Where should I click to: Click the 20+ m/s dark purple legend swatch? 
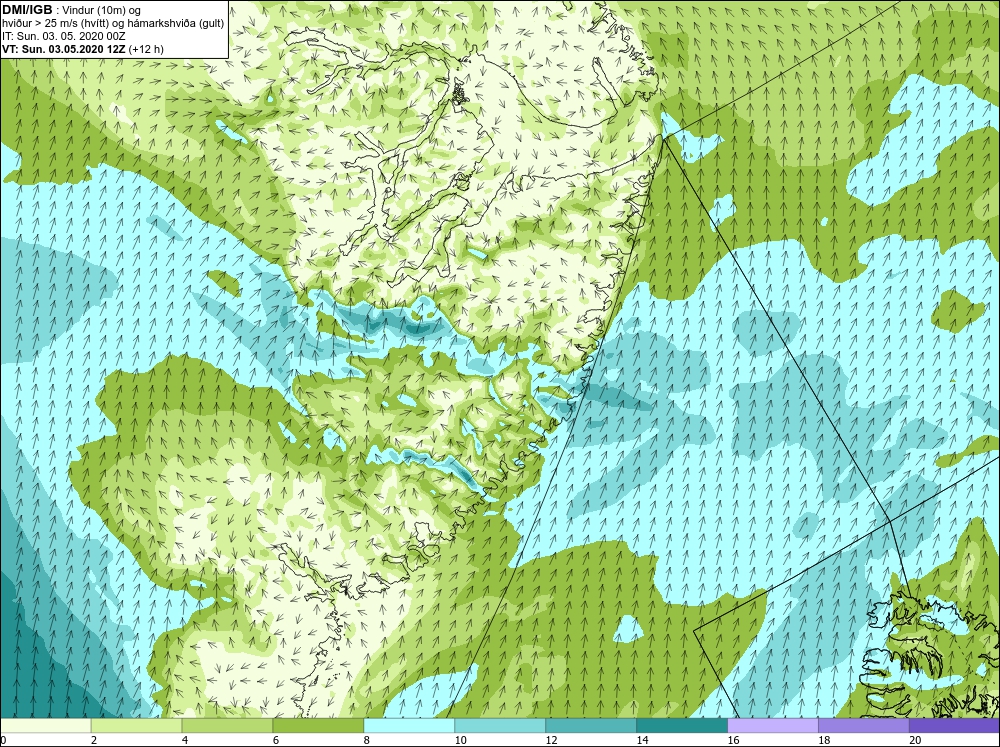coord(954,725)
